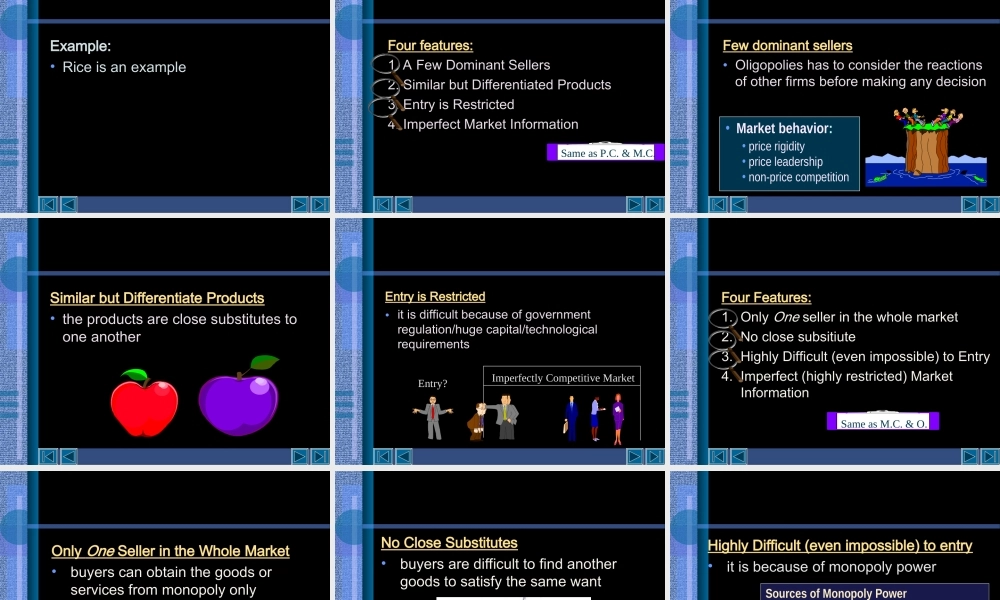
Task: Click the 'Same as M.C. & O.' button
Action: [x=883, y=422]
